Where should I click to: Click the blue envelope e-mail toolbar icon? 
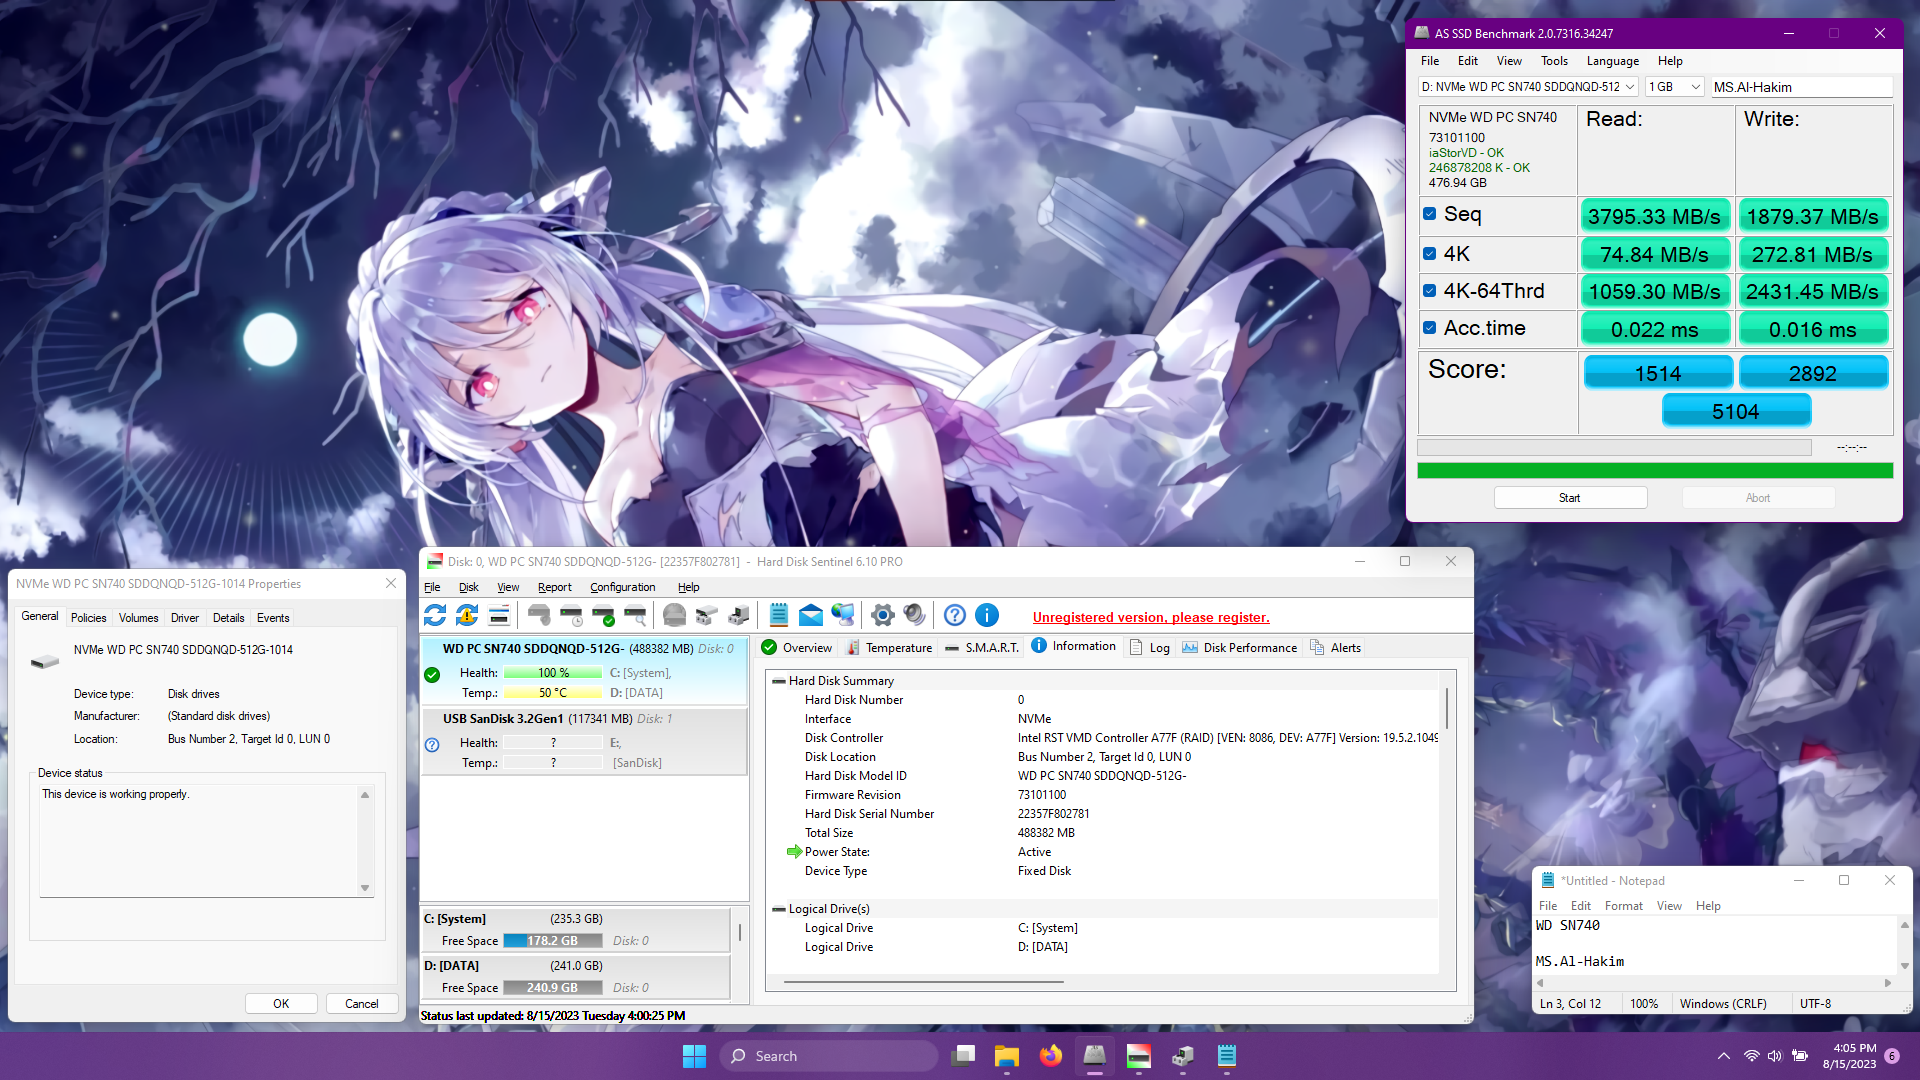pyautogui.click(x=811, y=615)
